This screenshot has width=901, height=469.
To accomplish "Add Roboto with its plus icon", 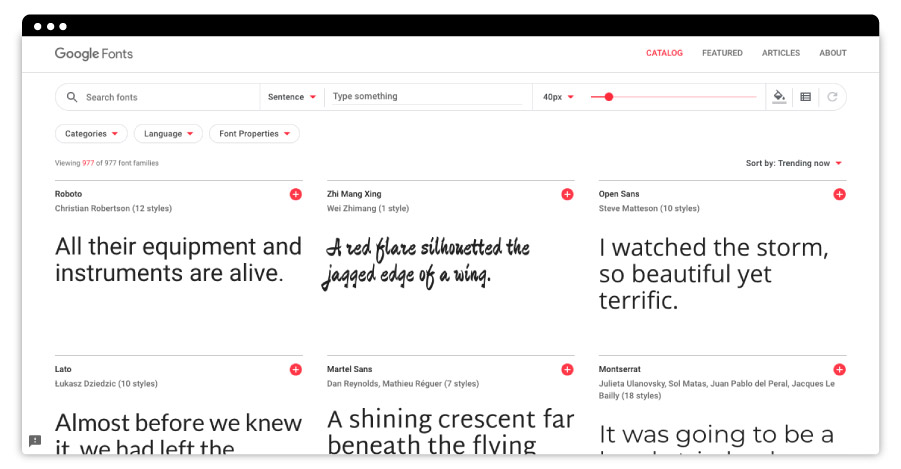I will [295, 194].
